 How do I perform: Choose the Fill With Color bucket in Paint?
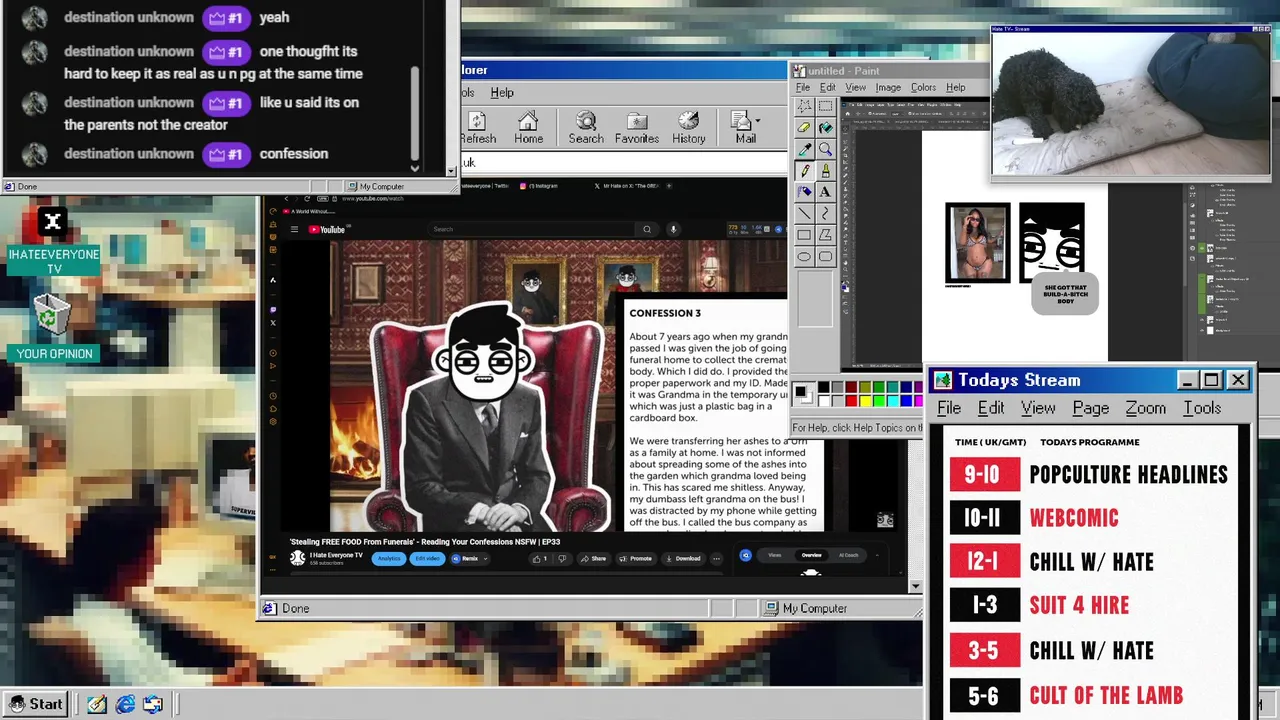(x=825, y=128)
